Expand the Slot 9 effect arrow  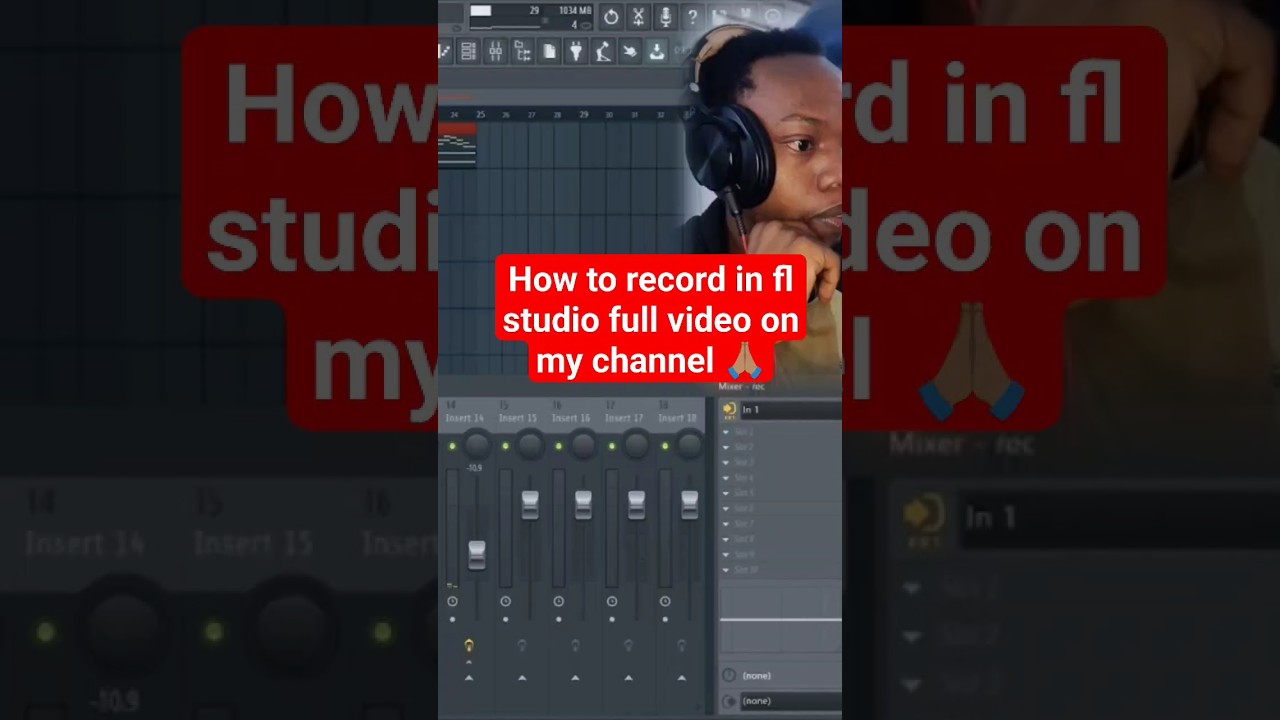coord(726,554)
